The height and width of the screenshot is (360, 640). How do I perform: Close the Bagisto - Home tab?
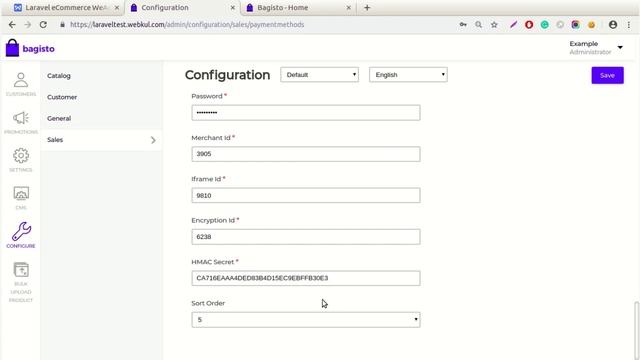point(349,8)
